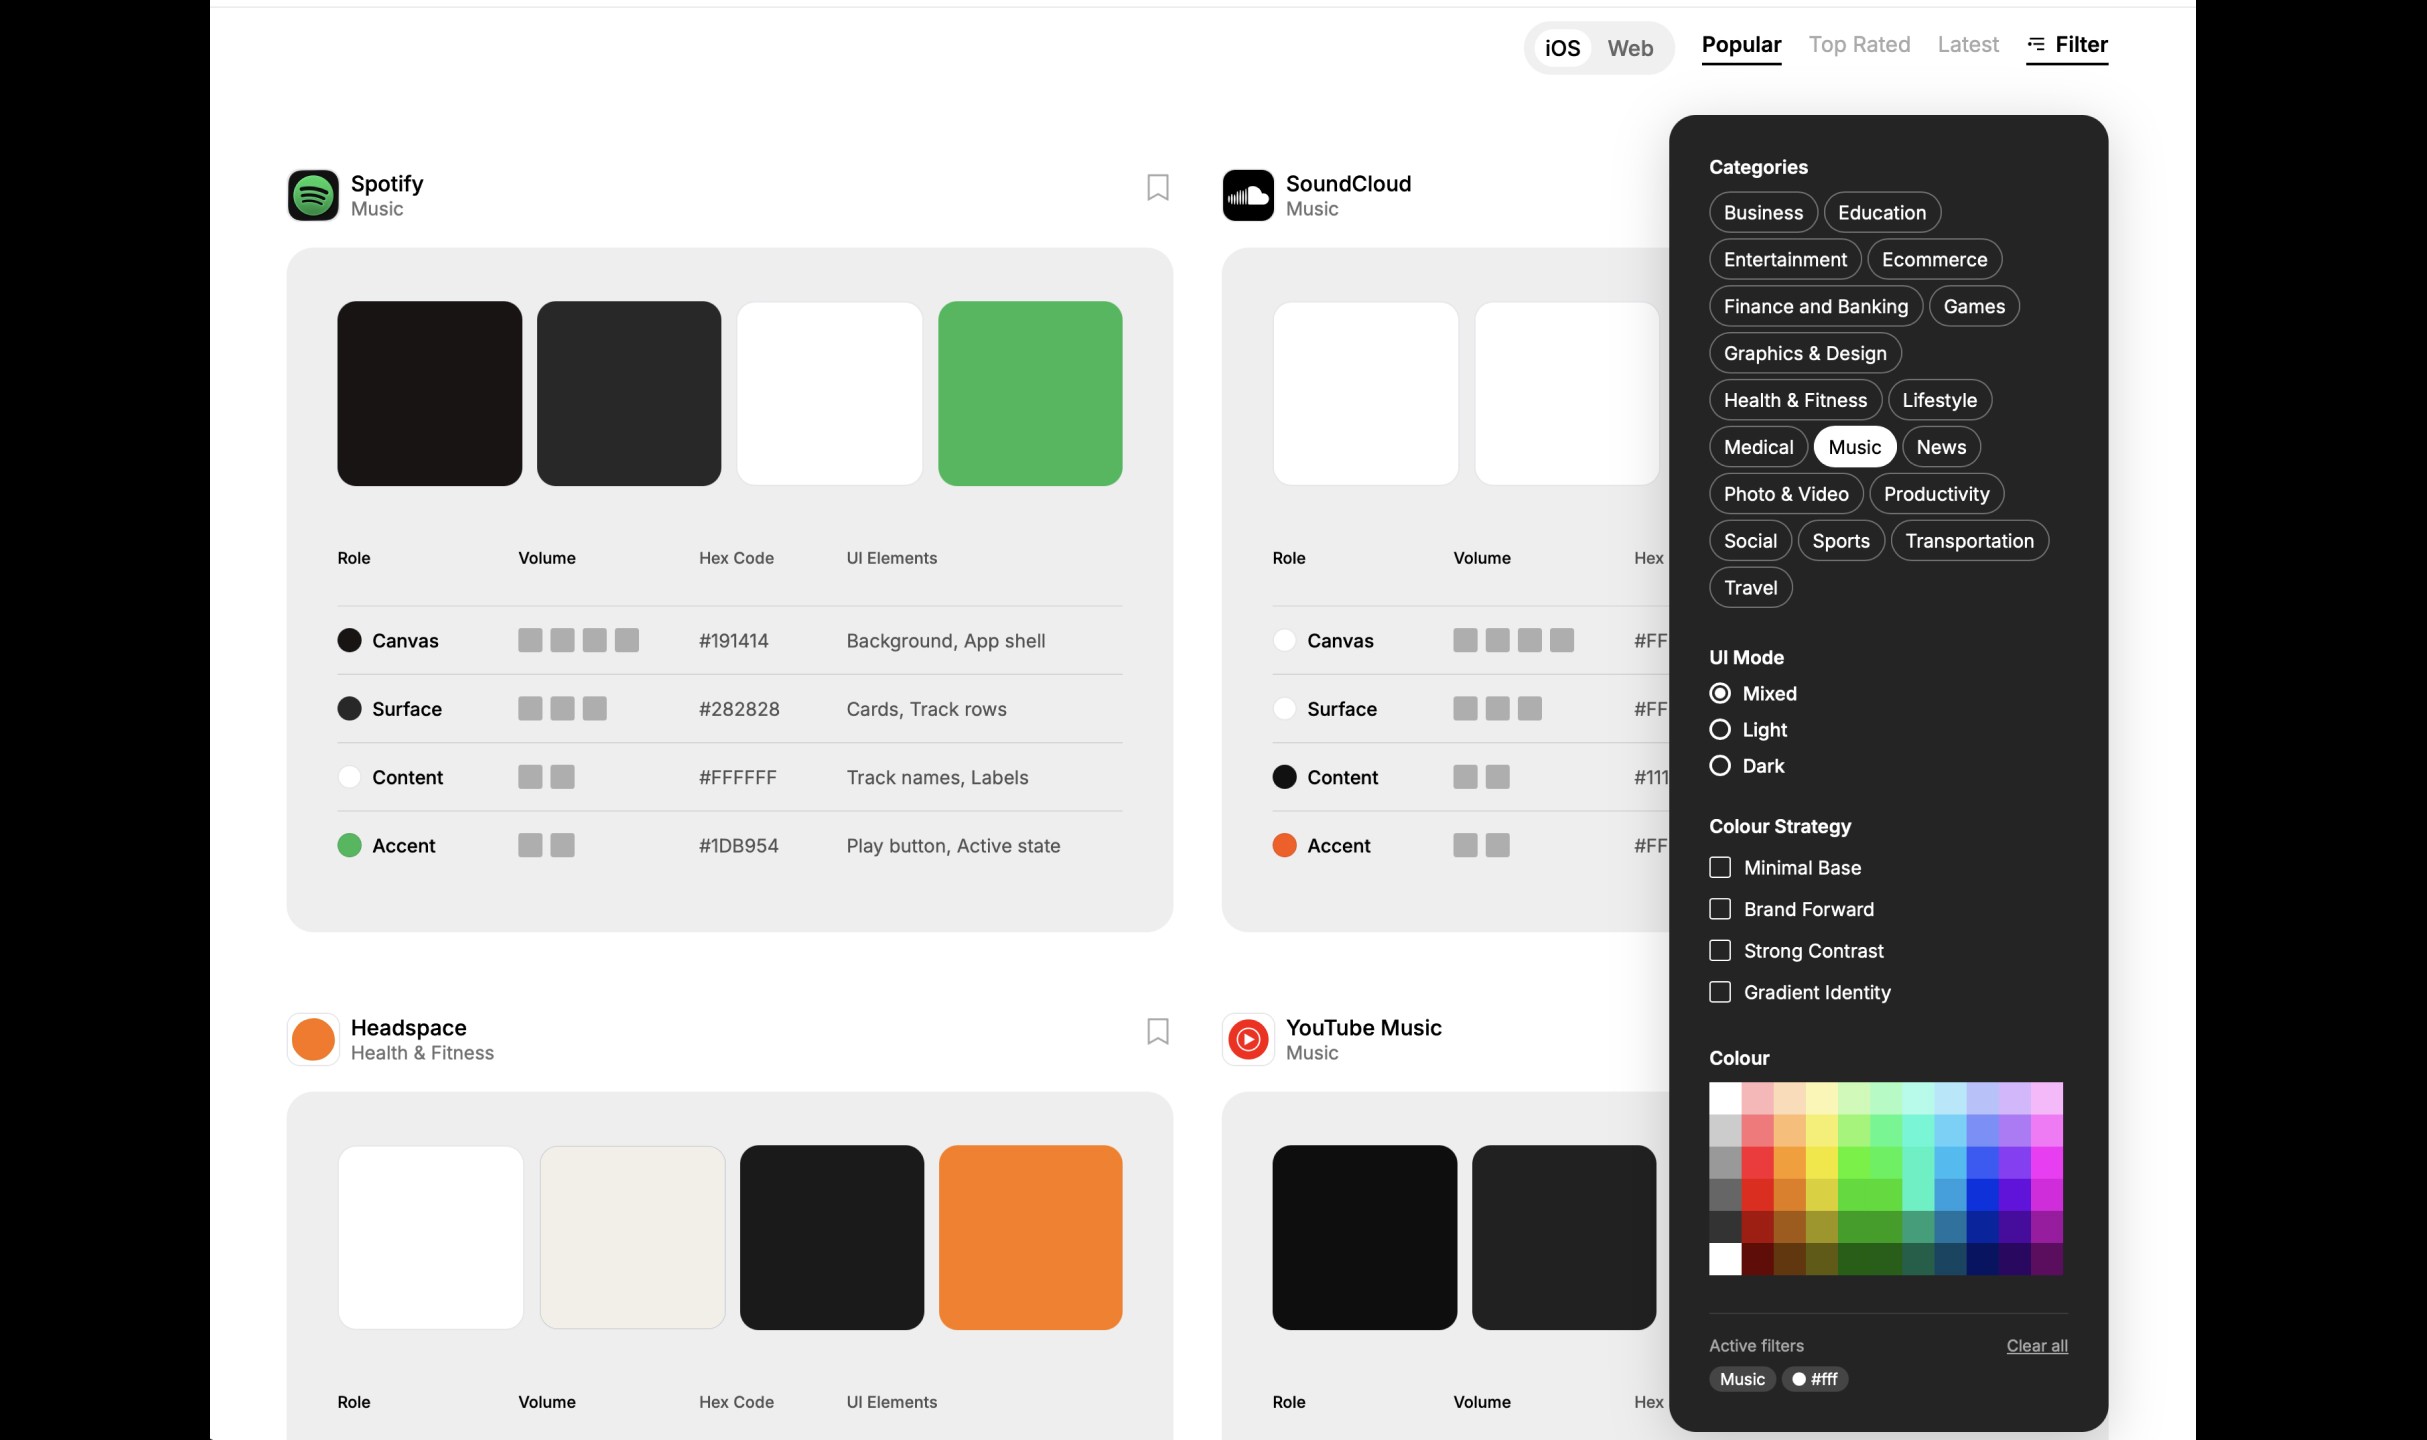Click the Spotify app icon

[313, 195]
